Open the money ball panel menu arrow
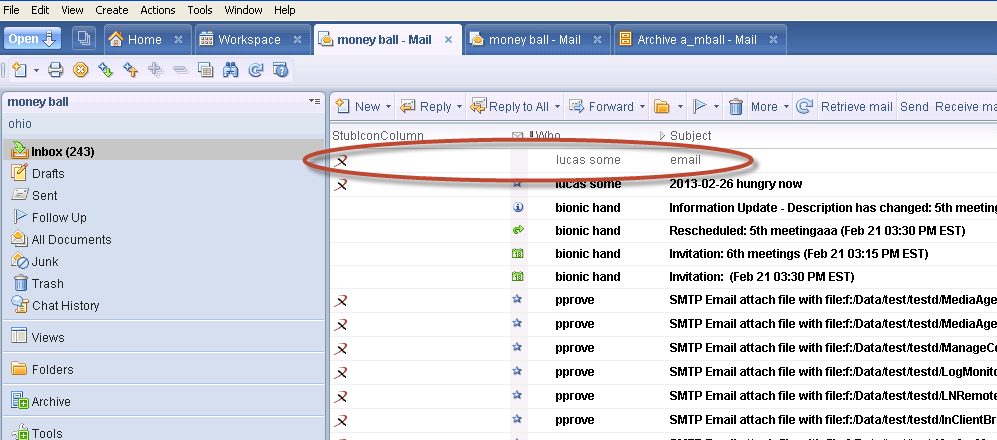 [x=314, y=101]
